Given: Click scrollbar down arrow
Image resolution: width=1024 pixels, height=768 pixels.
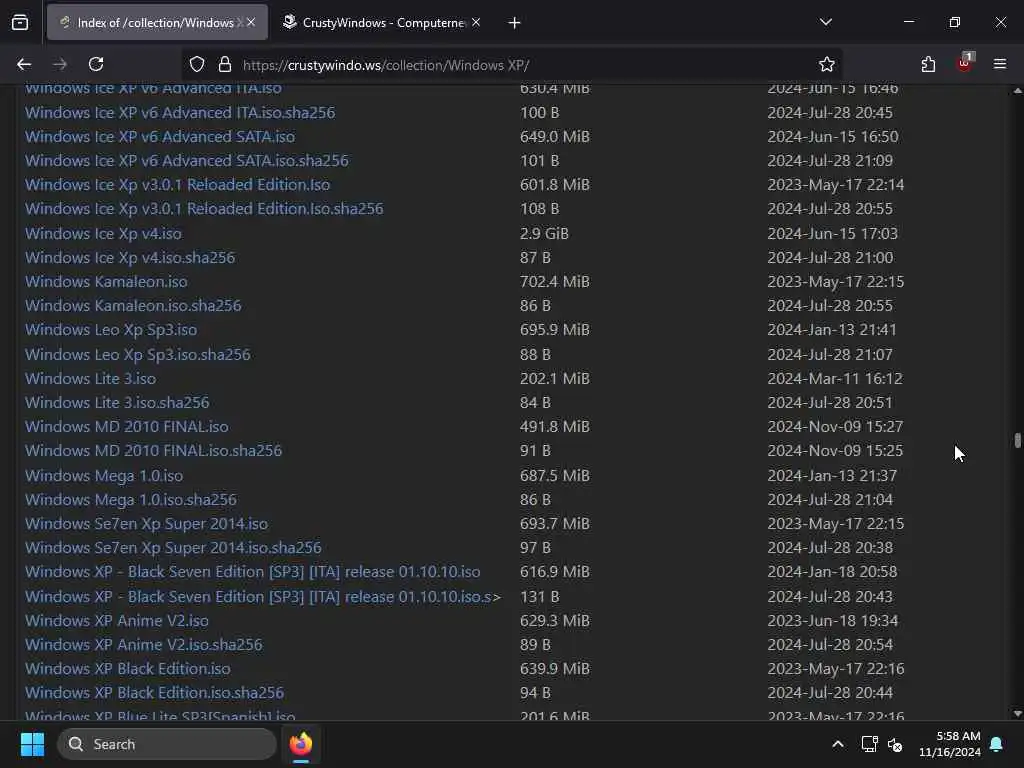Looking at the screenshot, I should coord(1017,714).
